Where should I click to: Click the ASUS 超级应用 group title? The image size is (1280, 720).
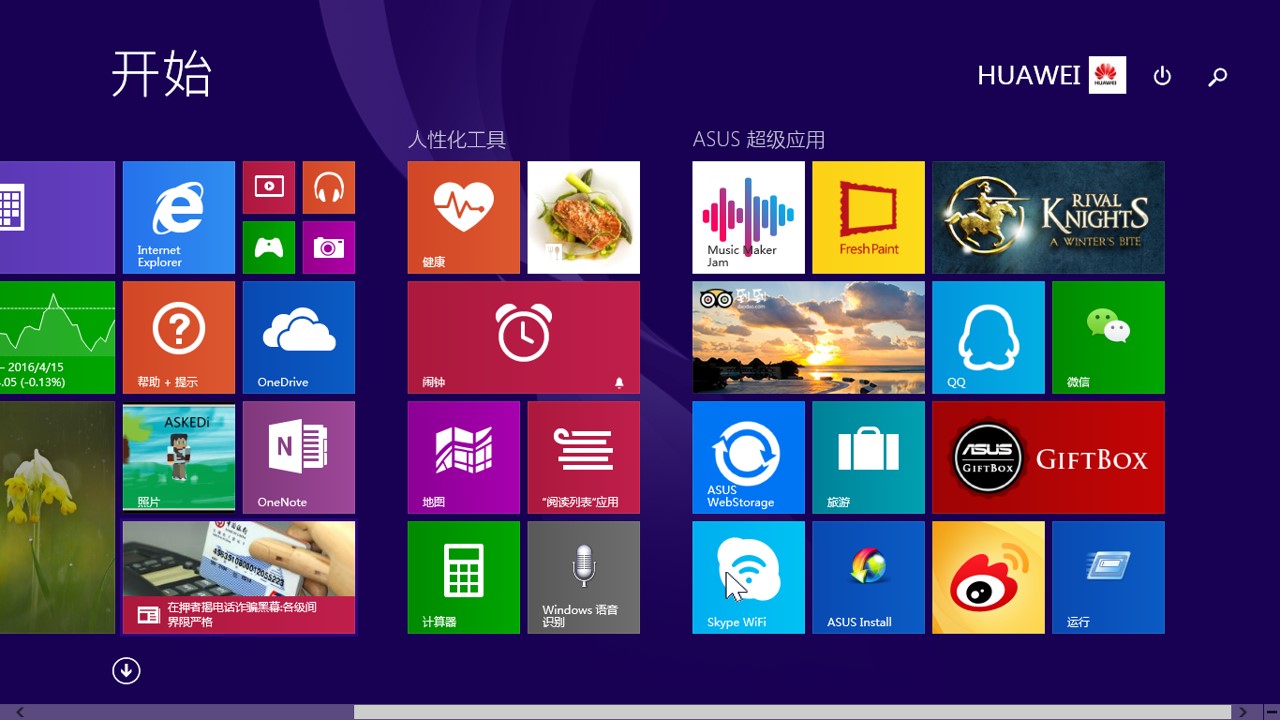pos(759,140)
